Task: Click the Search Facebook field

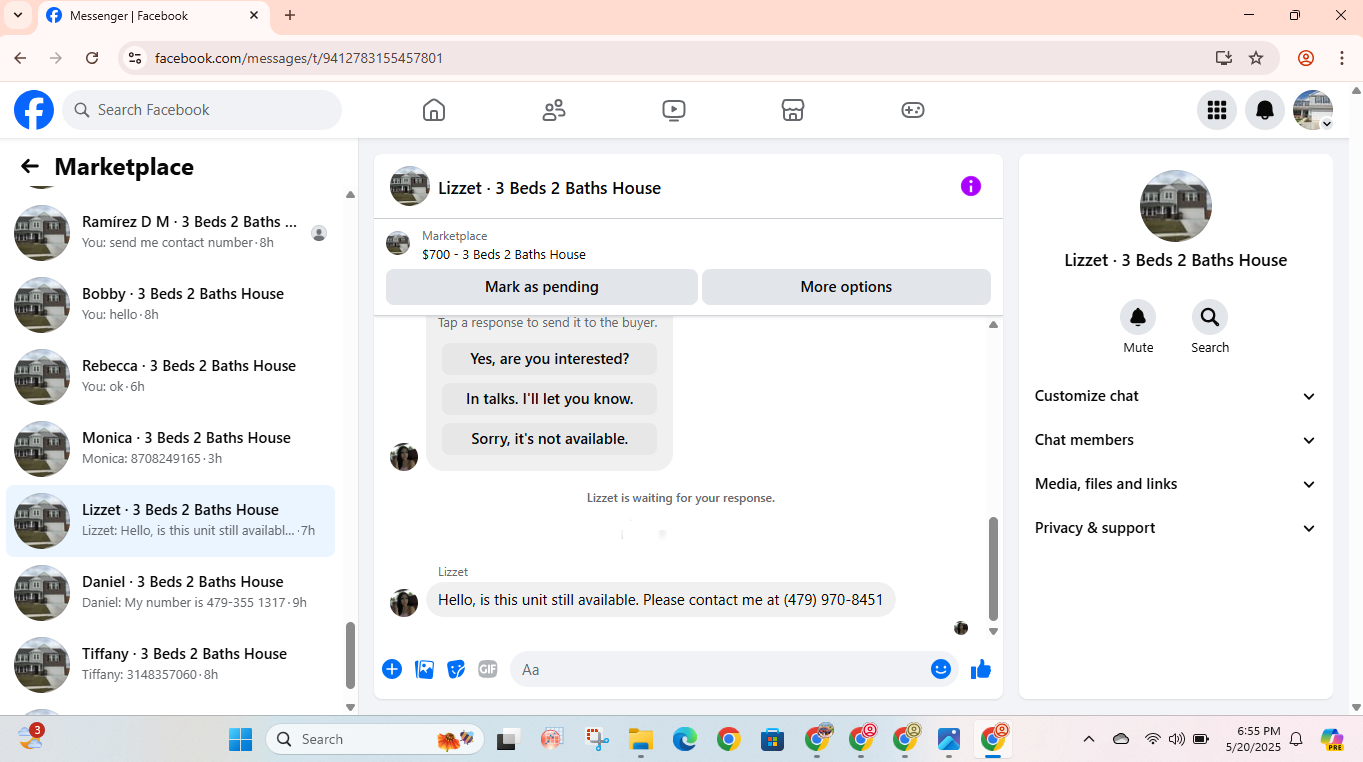Action: [202, 110]
